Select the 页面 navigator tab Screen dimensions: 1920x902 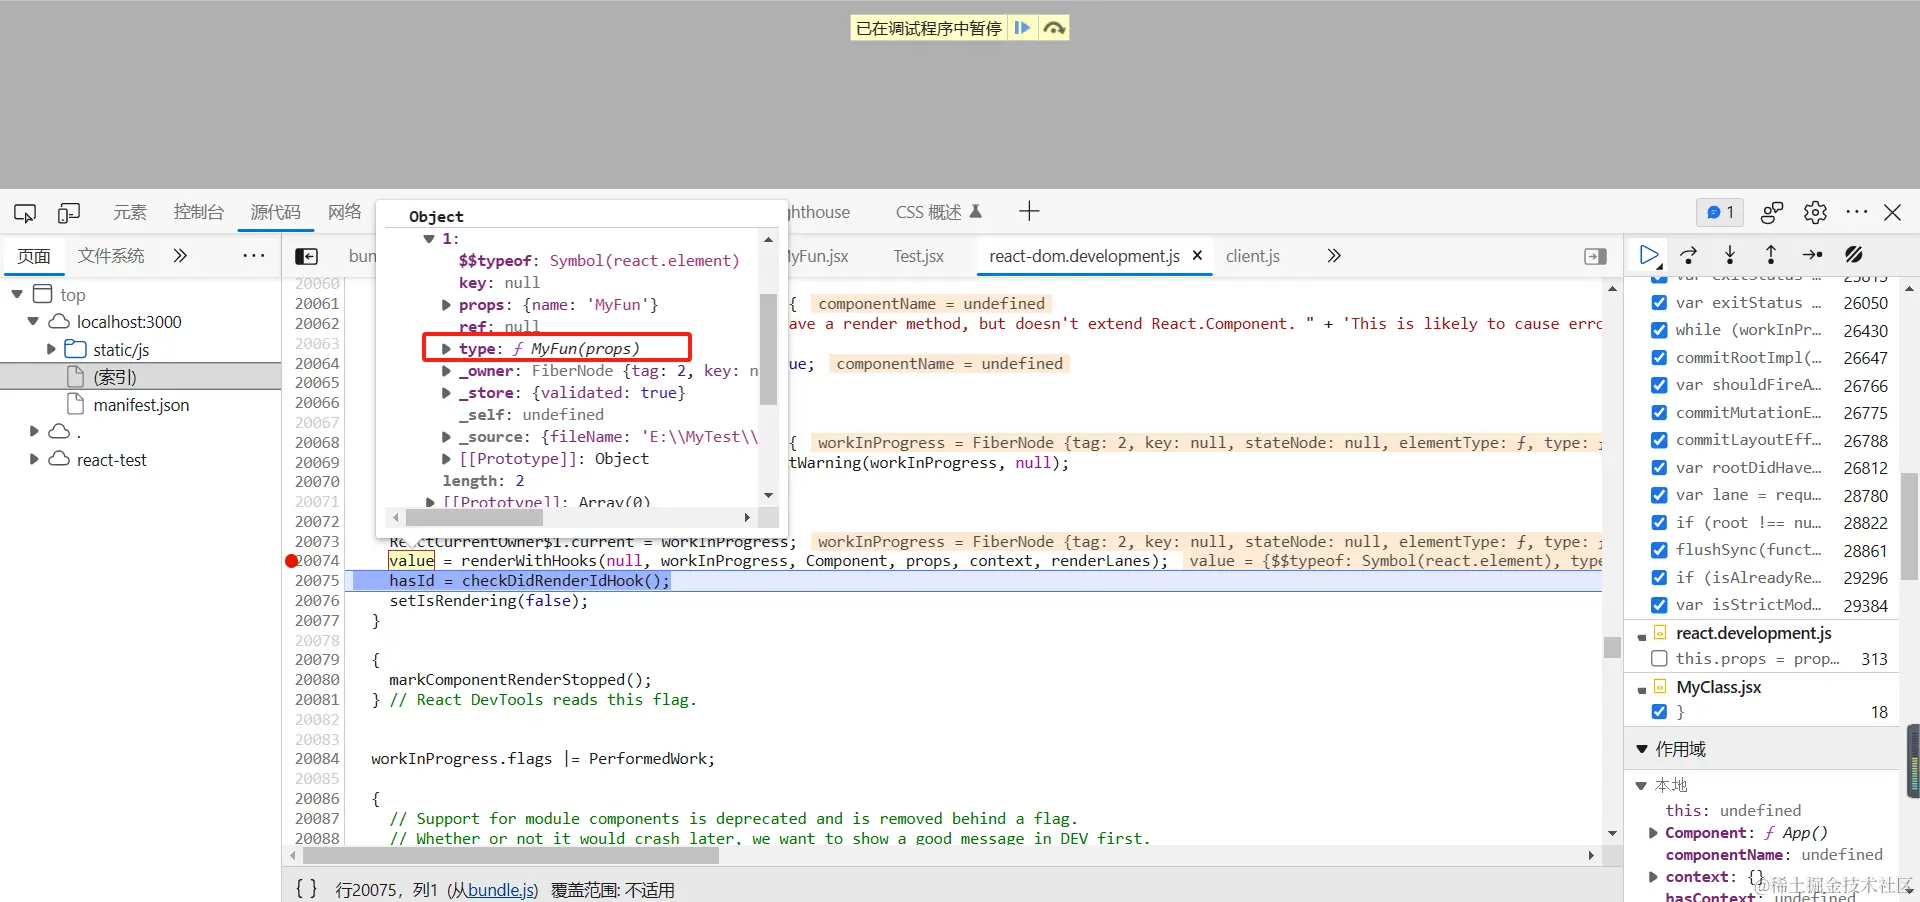34,256
